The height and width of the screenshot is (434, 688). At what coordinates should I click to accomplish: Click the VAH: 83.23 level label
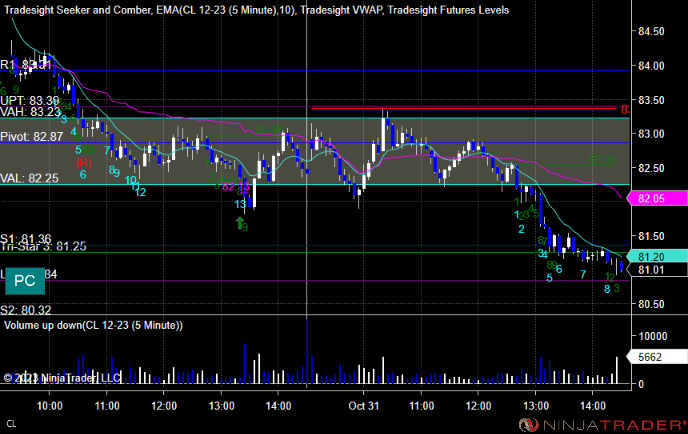30,112
